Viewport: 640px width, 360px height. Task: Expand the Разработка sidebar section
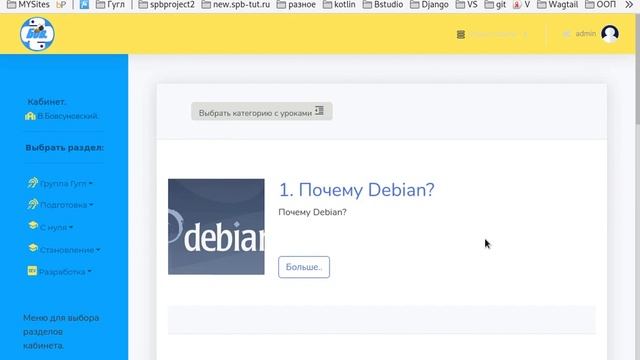click(x=60, y=271)
